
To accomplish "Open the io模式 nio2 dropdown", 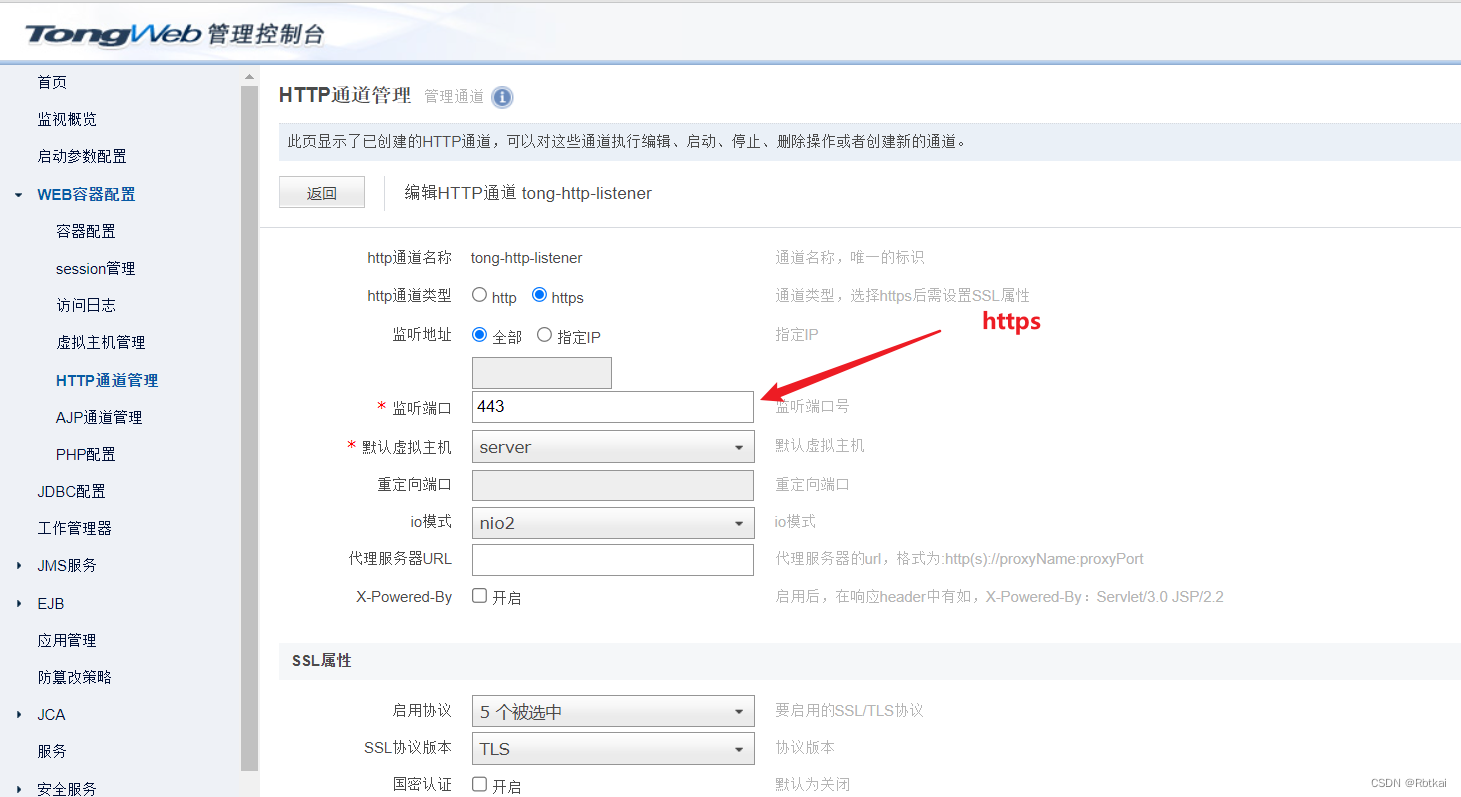I will click(x=613, y=523).
